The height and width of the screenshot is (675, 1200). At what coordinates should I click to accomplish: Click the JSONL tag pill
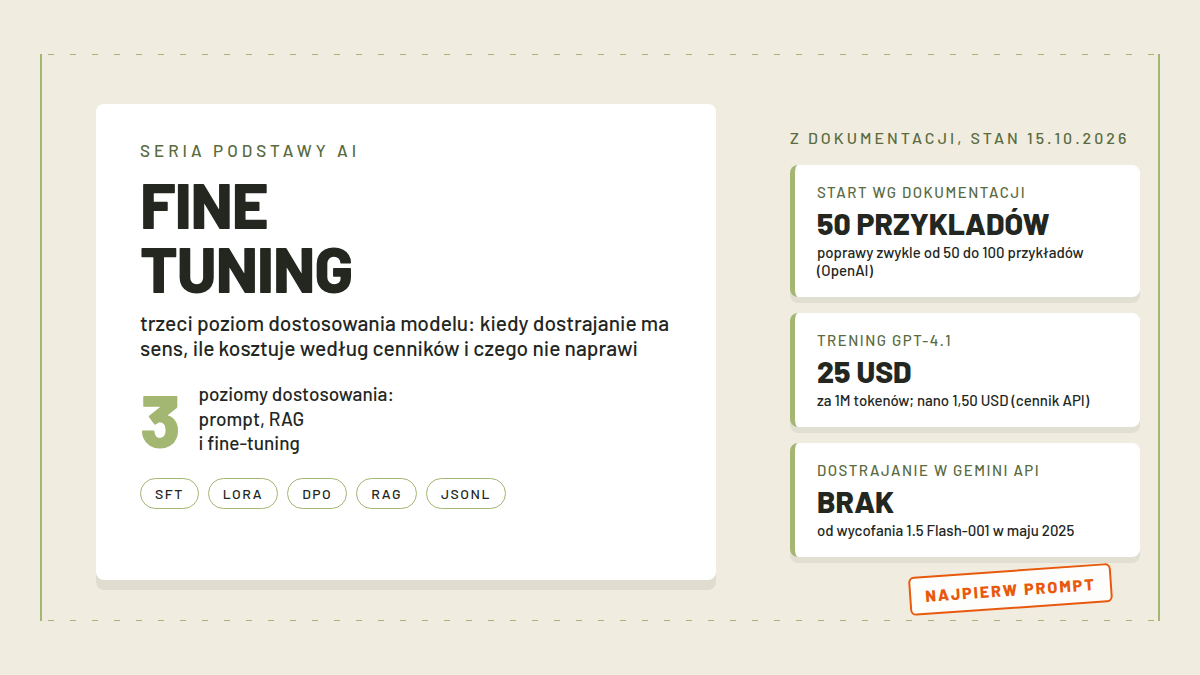pos(466,494)
